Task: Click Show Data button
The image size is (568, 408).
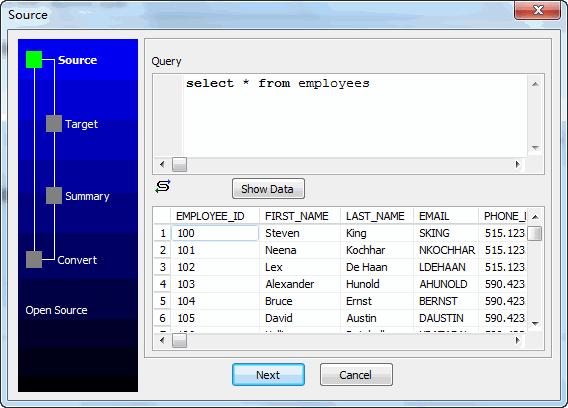Action: click(268, 189)
